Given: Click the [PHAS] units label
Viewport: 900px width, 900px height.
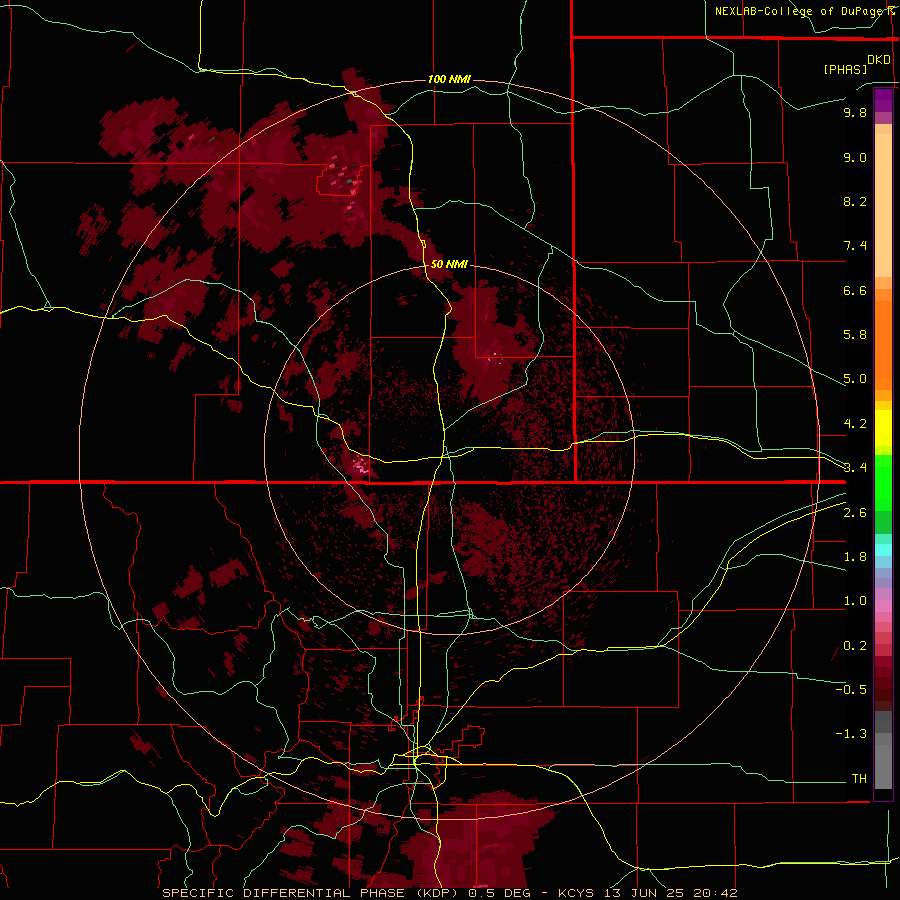Looking at the screenshot, I should pyautogui.click(x=845, y=69).
